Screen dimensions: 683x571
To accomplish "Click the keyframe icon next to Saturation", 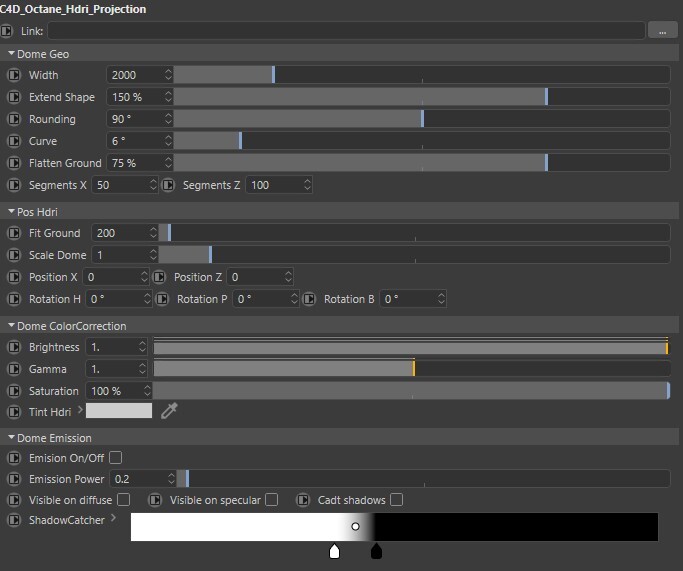I will click(14, 391).
